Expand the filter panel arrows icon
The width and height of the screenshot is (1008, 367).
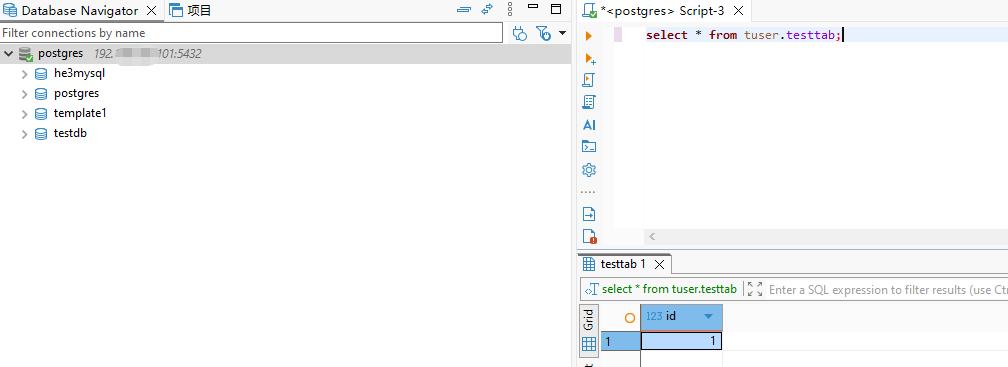coord(755,289)
